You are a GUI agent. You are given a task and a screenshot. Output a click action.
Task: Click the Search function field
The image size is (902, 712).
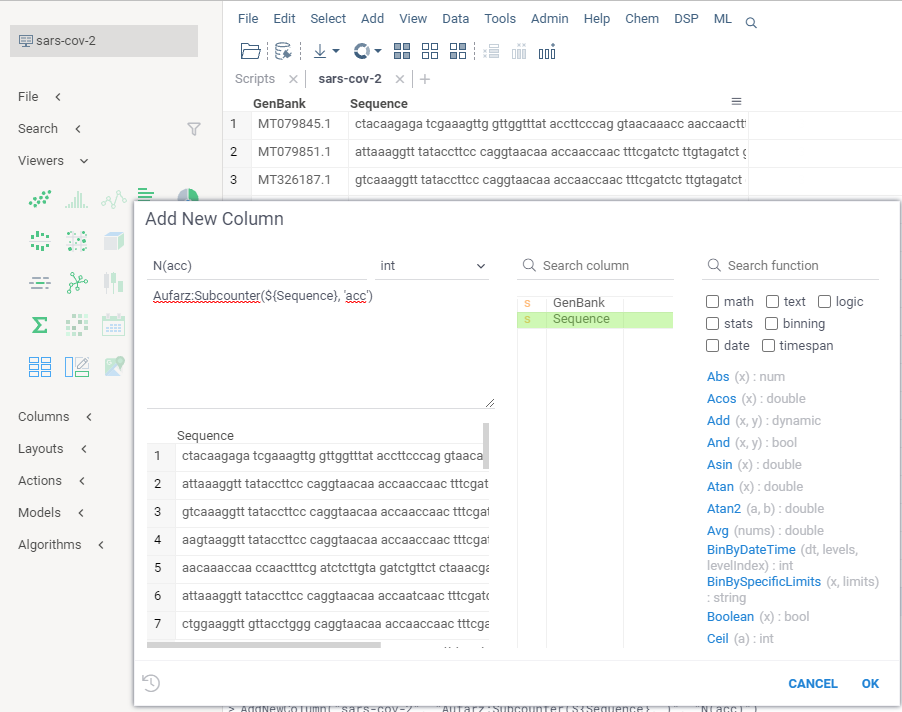tap(790, 266)
